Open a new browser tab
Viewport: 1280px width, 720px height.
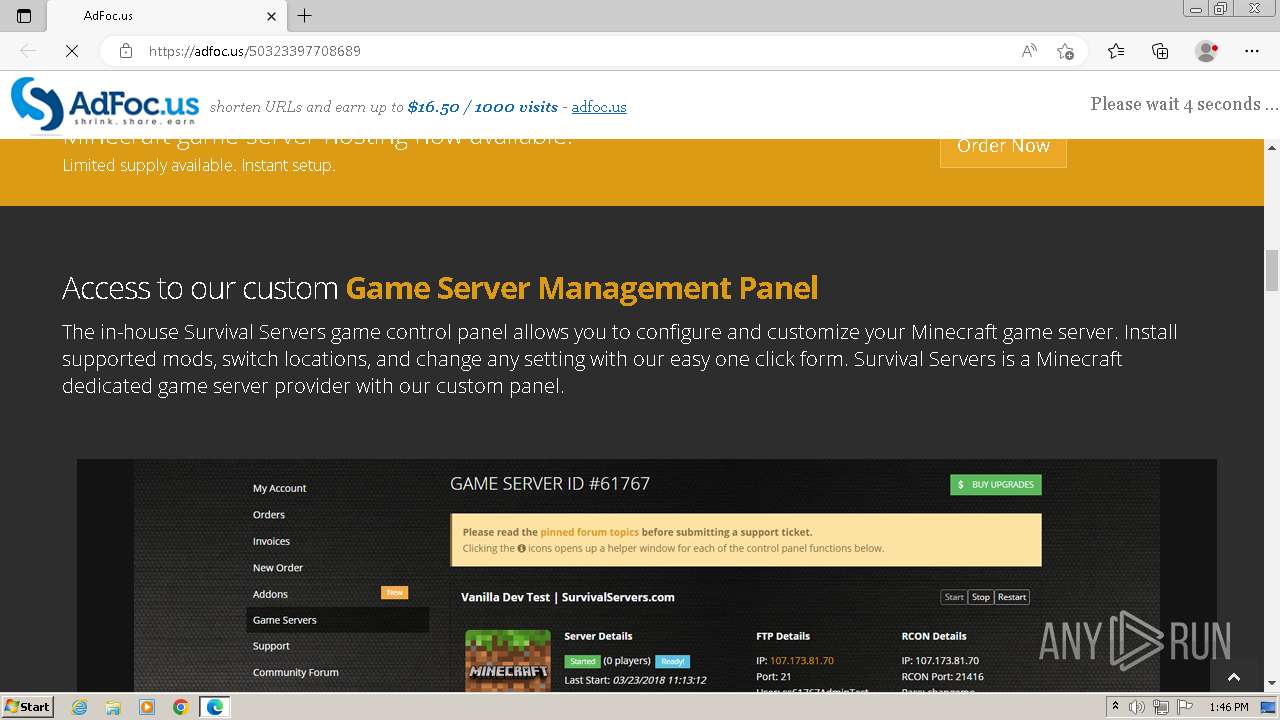pyautogui.click(x=305, y=15)
